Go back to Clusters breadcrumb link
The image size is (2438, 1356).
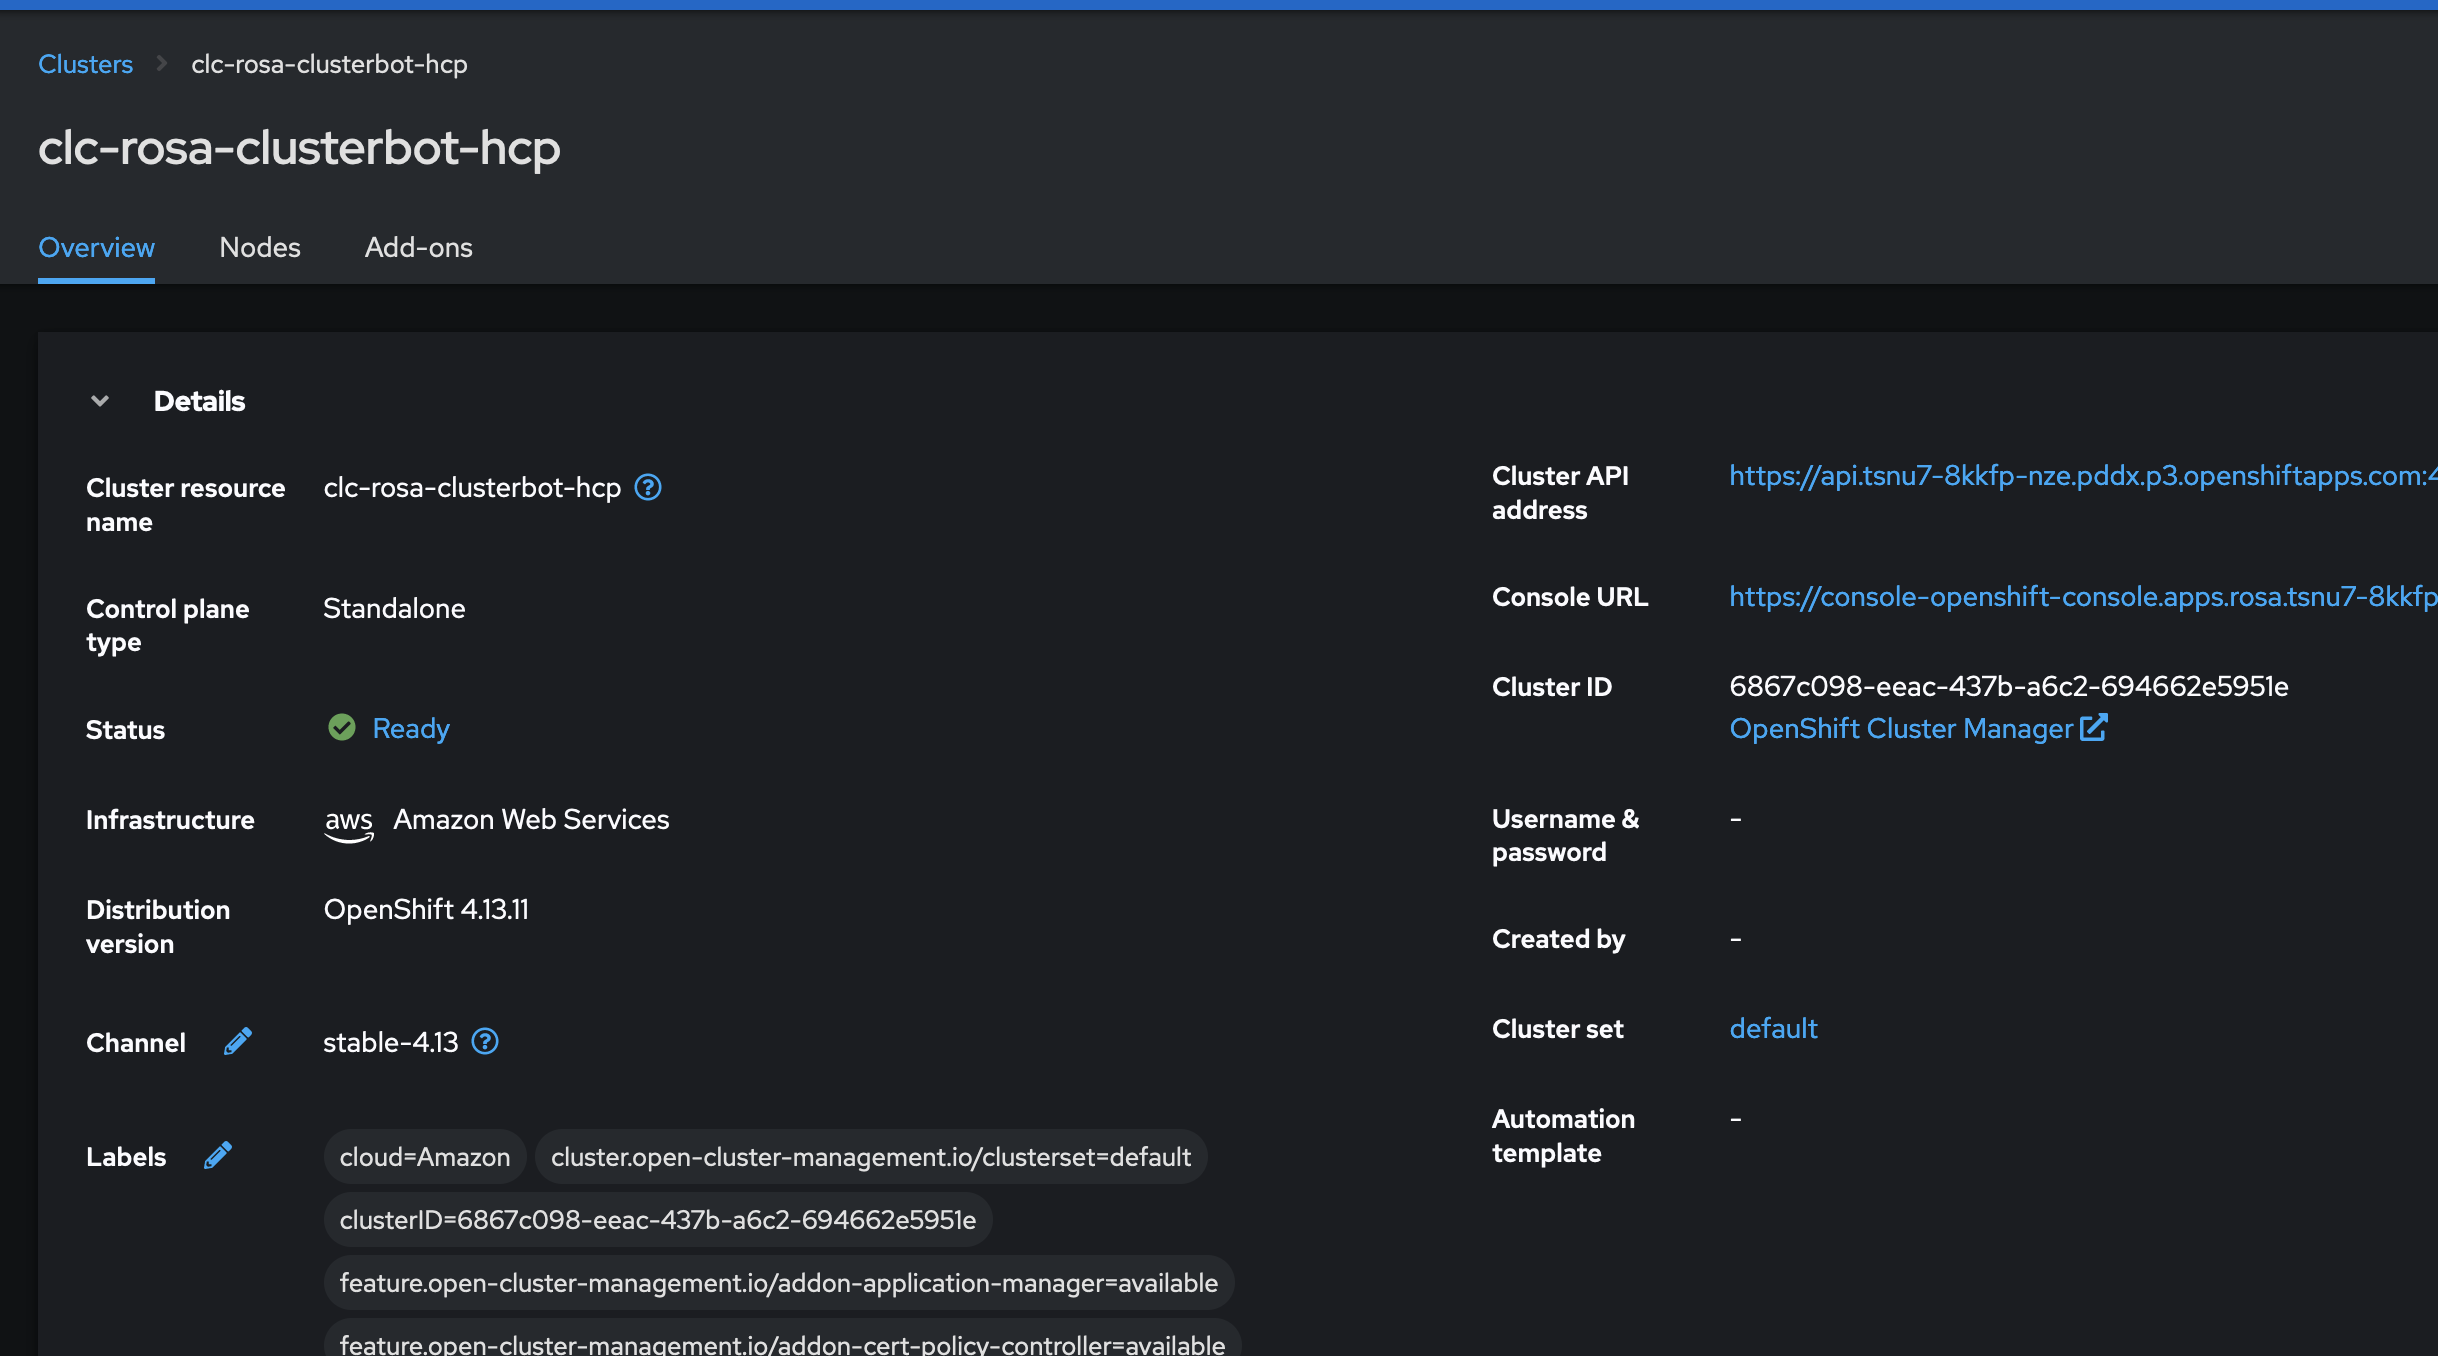point(85,64)
